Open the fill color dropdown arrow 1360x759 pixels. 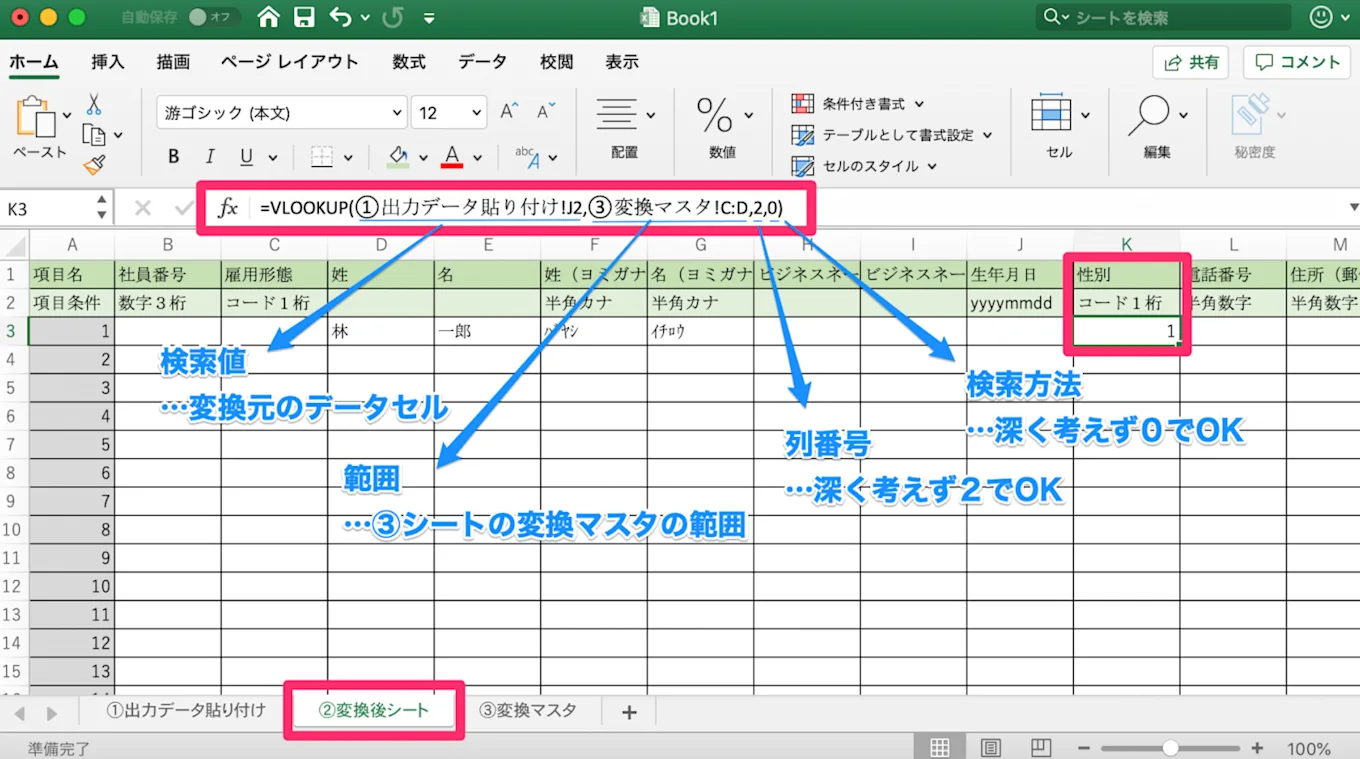(423, 158)
